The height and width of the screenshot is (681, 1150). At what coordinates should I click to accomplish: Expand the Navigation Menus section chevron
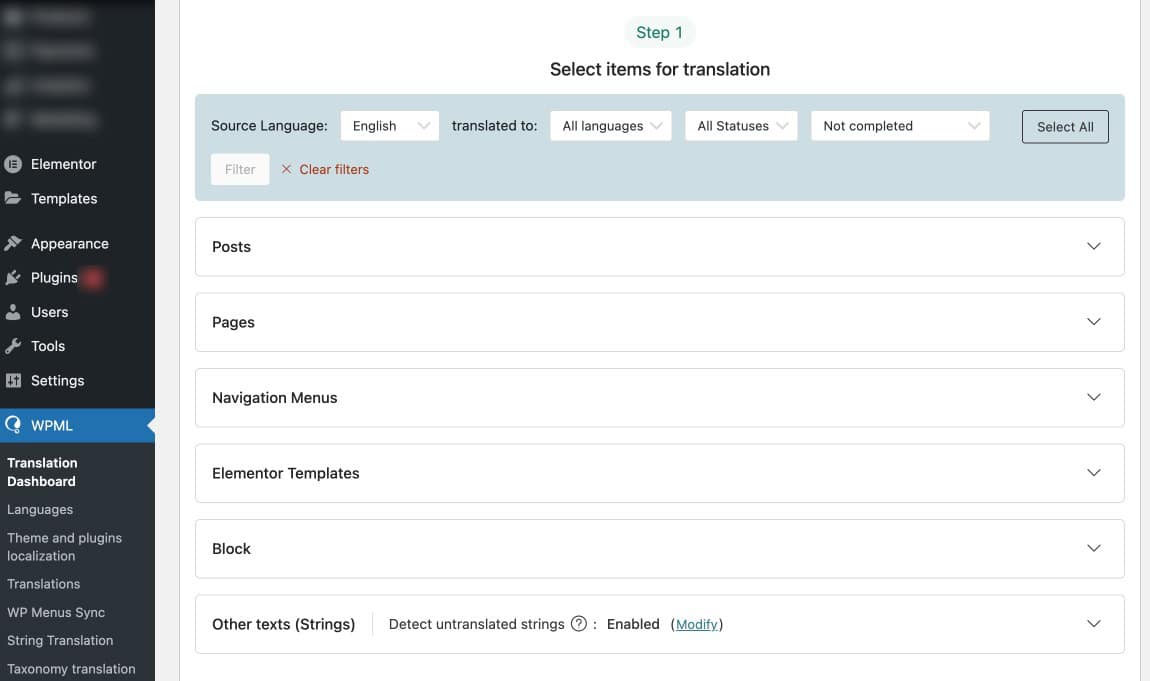coord(1094,397)
